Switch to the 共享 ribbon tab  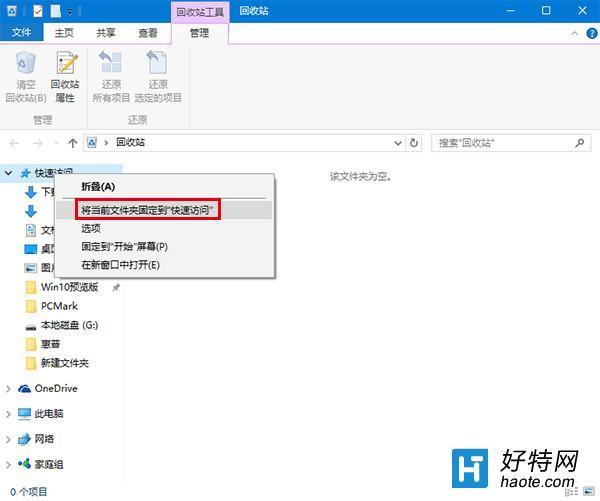click(106, 33)
